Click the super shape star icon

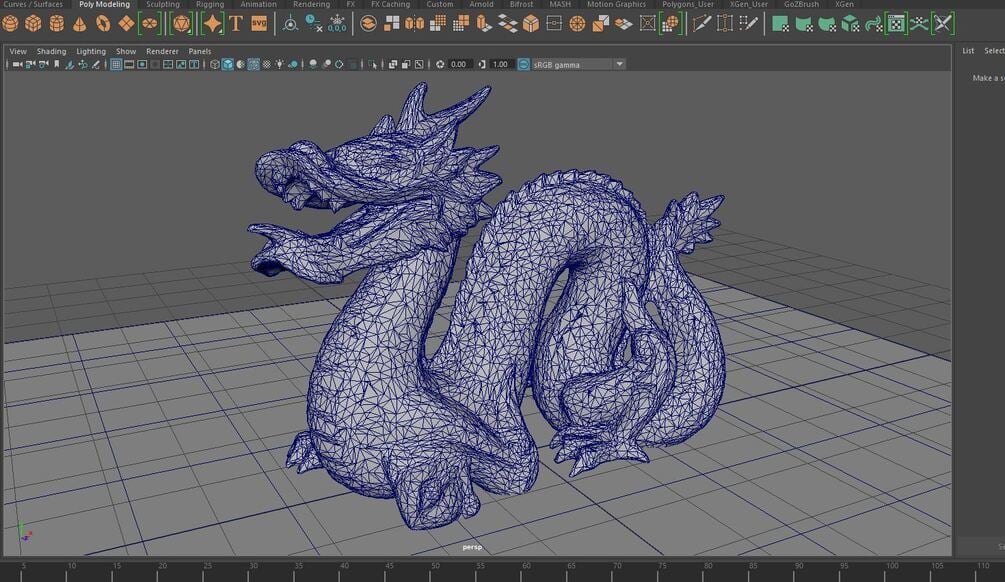pos(212,24)
